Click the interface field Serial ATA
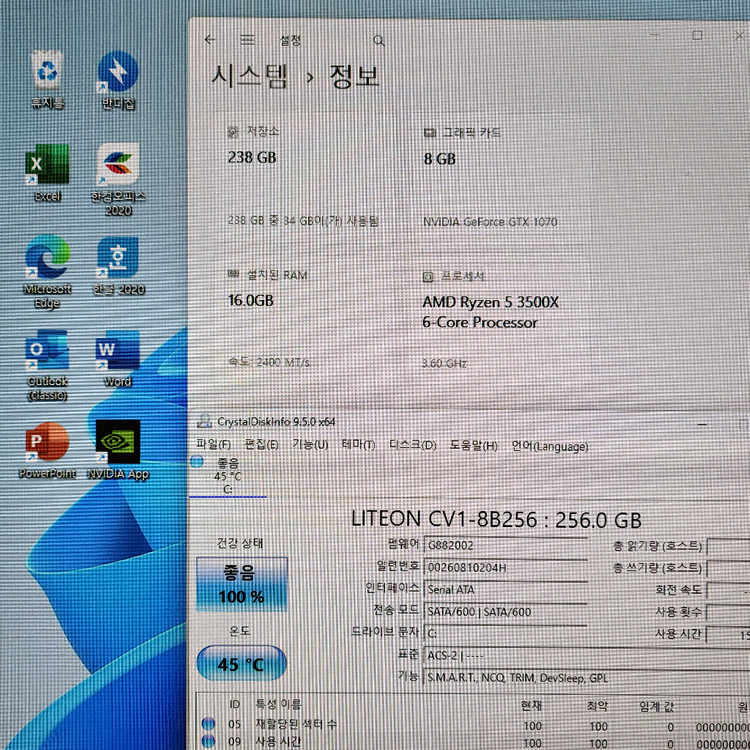Viewport: 750px width, 750px height. pyautogui.click(x=505, y=589)
